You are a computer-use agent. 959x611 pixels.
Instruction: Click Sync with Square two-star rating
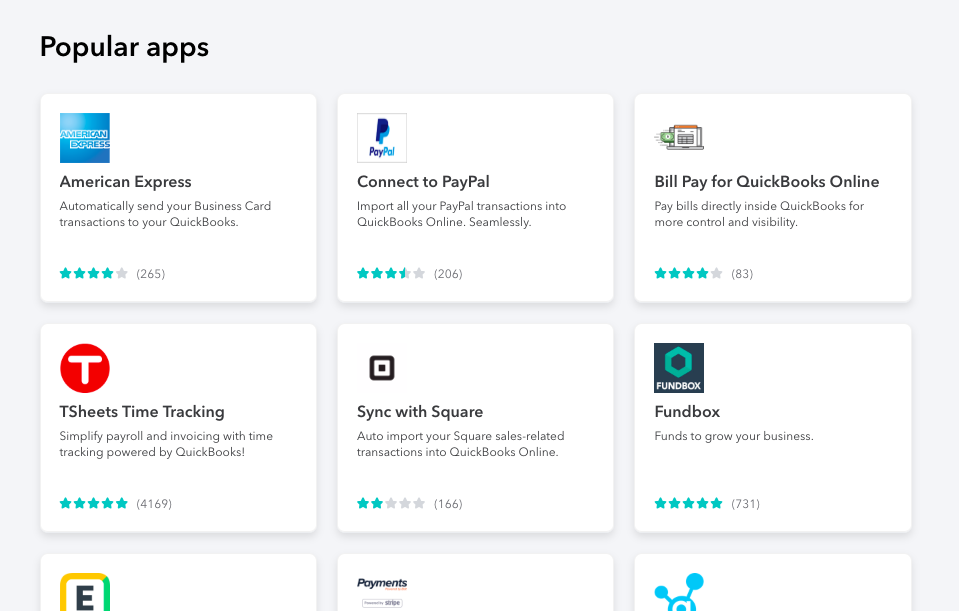click(x=391, y=503)
